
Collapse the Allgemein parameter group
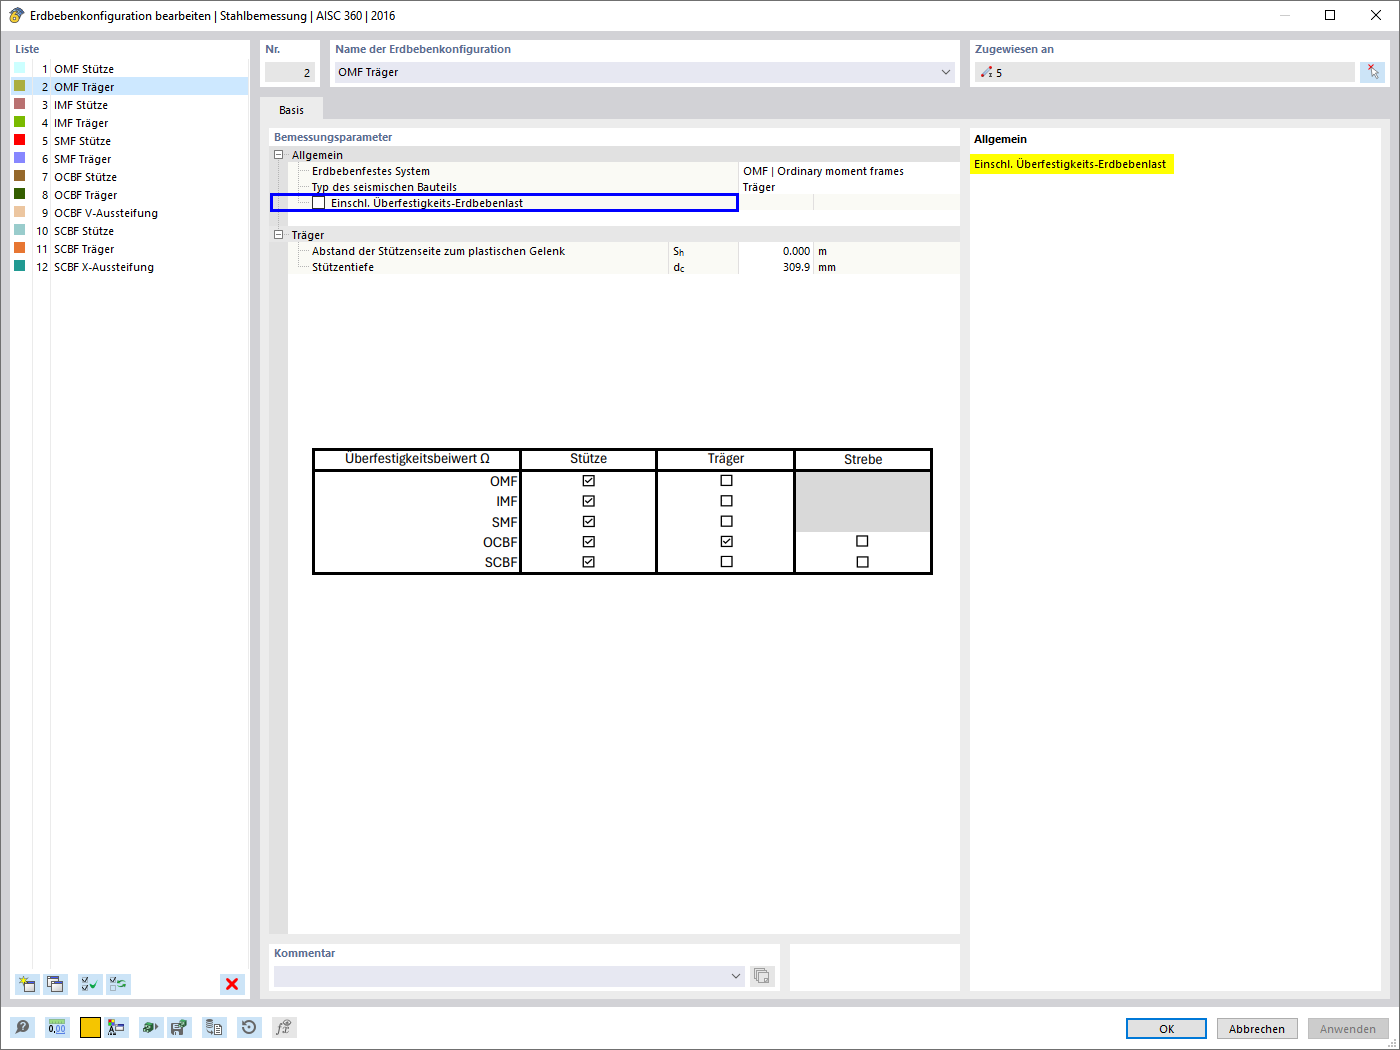point(279,155)
